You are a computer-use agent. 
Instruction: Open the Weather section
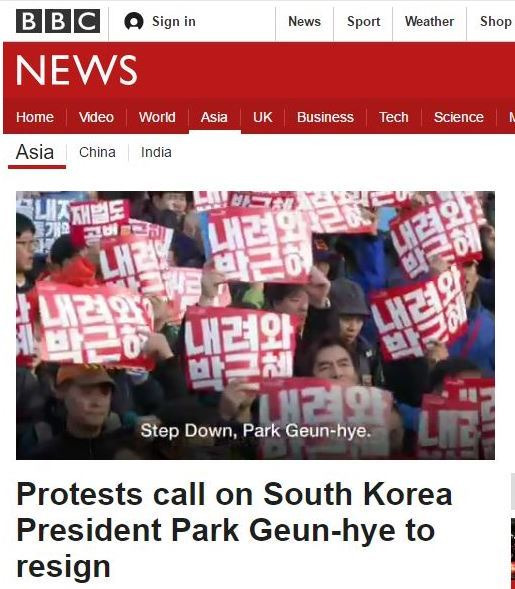point(429,21)
